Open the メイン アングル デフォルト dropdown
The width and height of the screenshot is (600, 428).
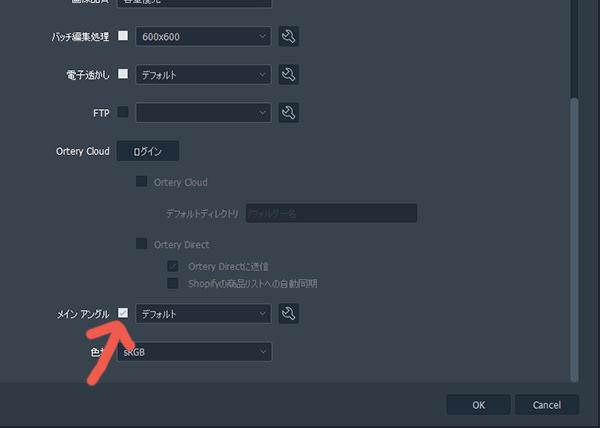point(203,314)
